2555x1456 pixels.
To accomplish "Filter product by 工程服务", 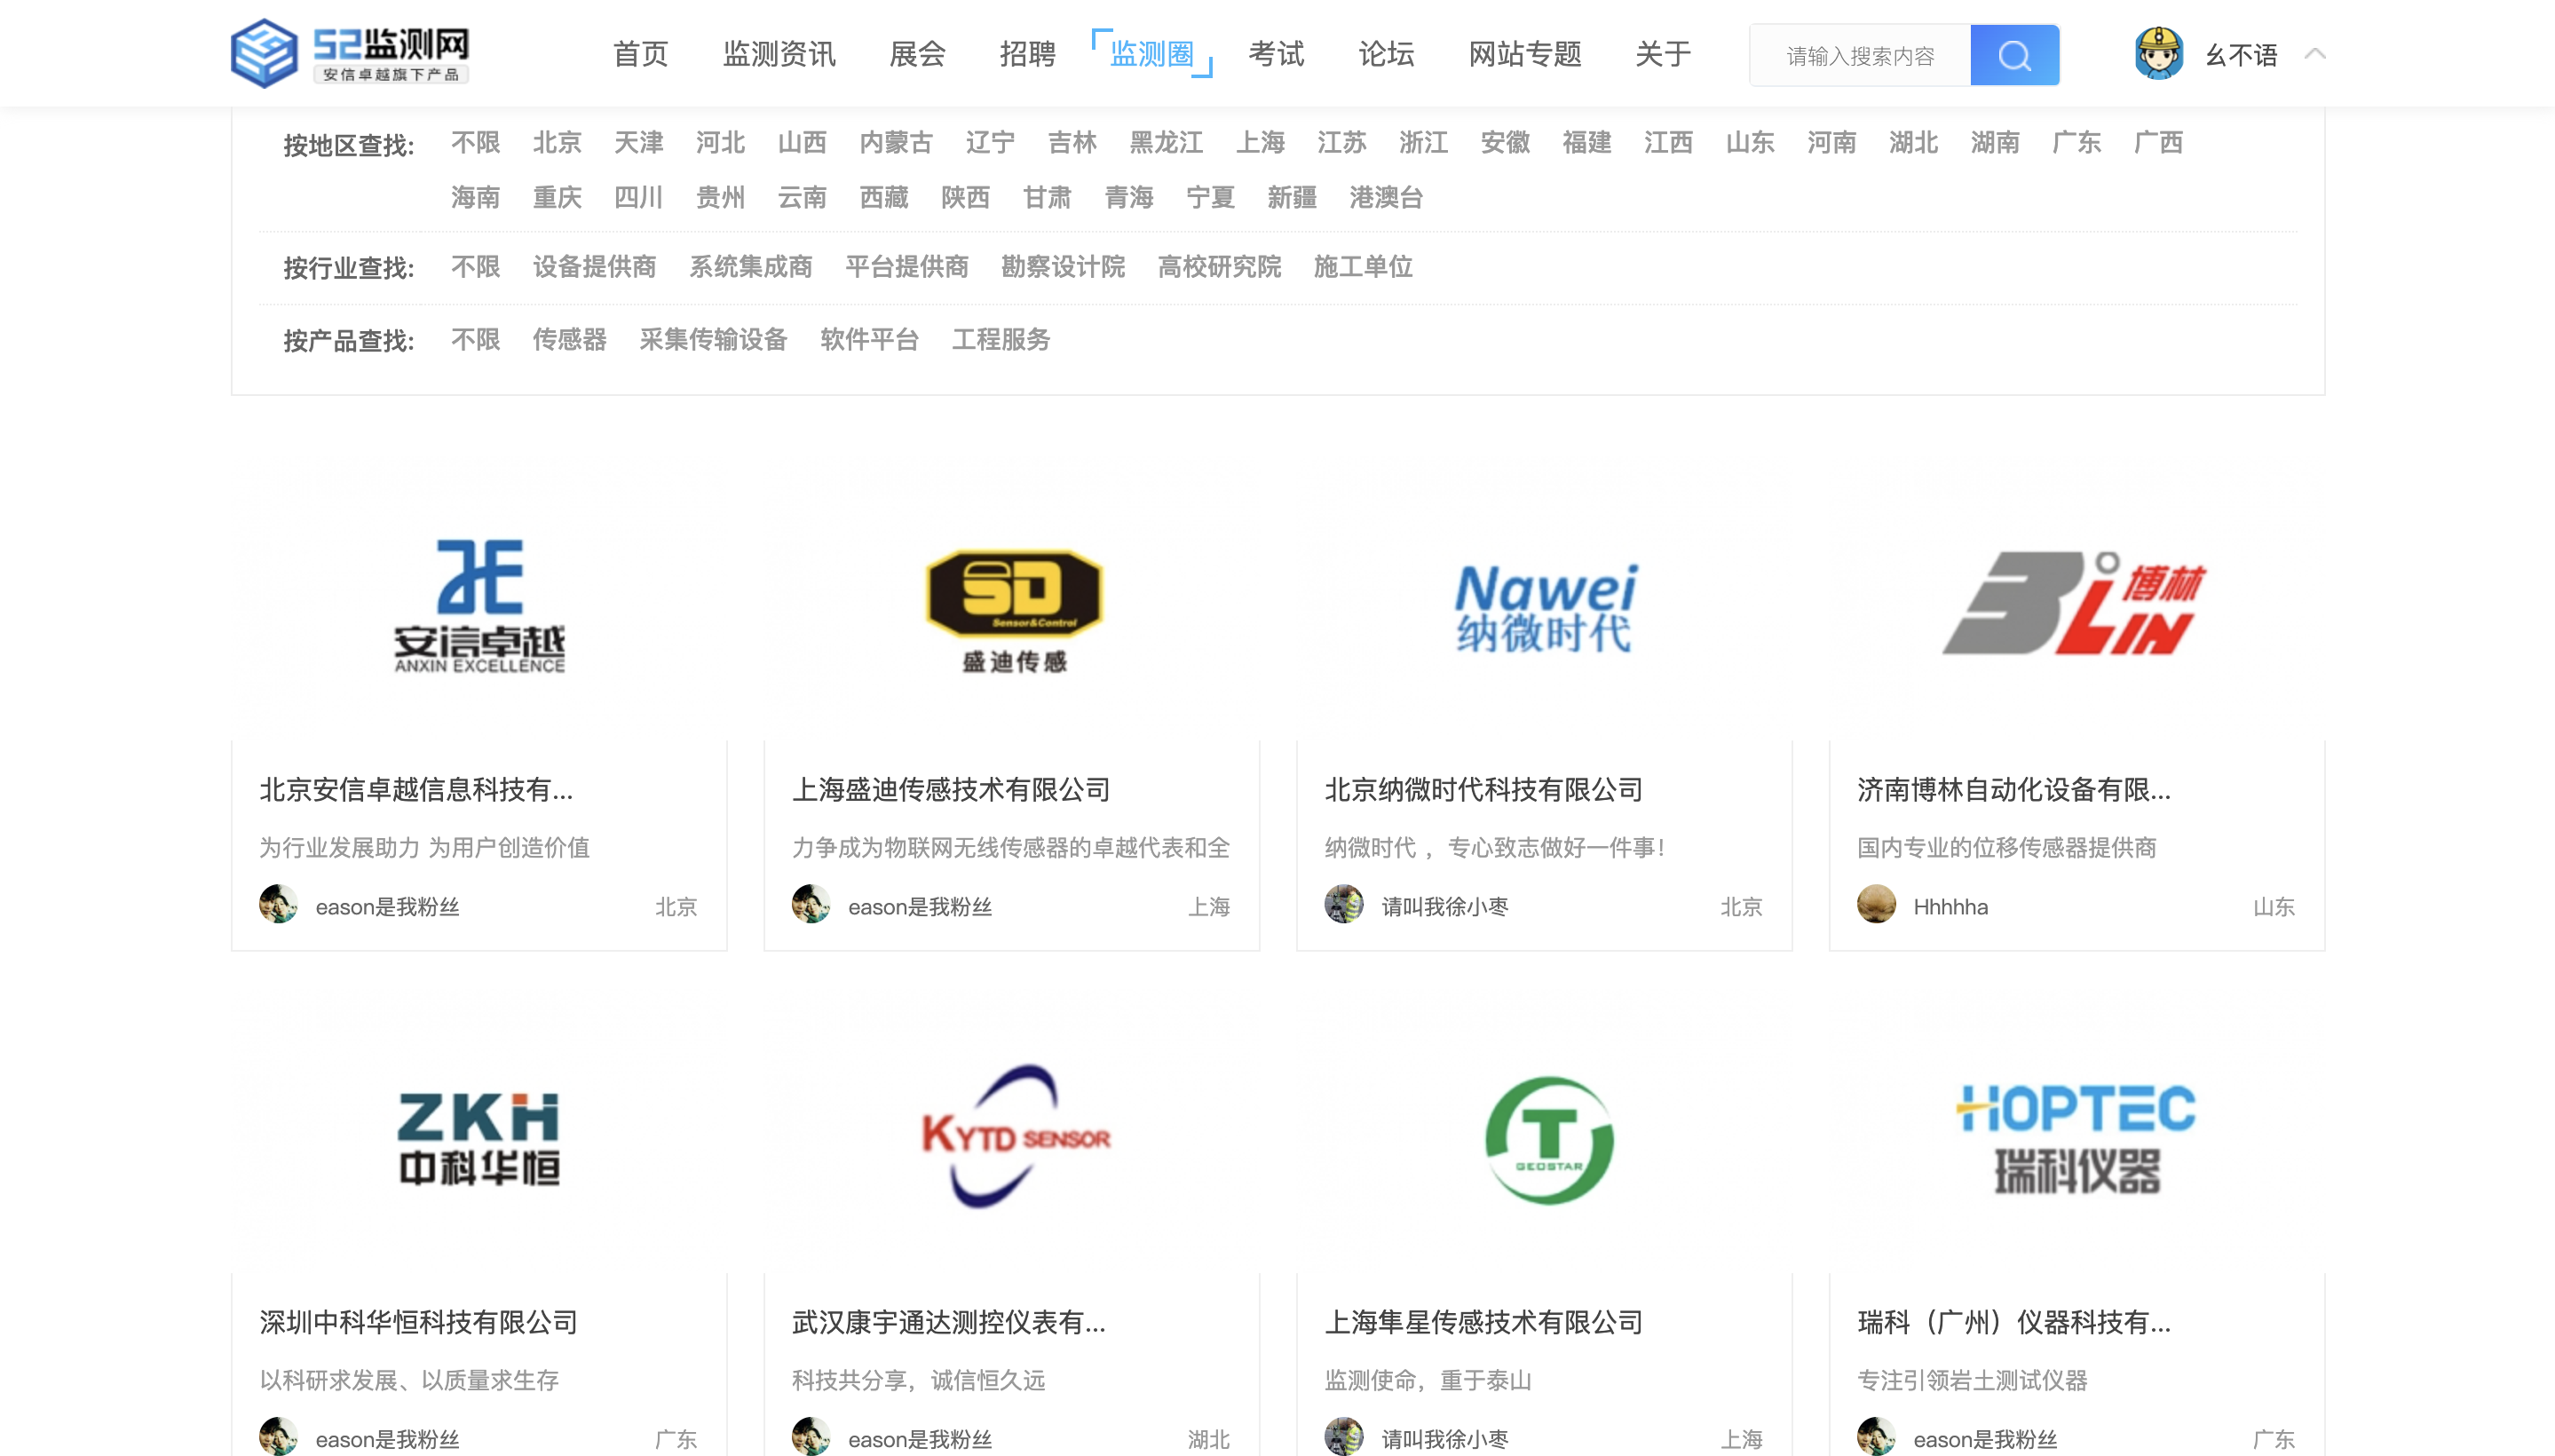I will [x=1001, y=340].
